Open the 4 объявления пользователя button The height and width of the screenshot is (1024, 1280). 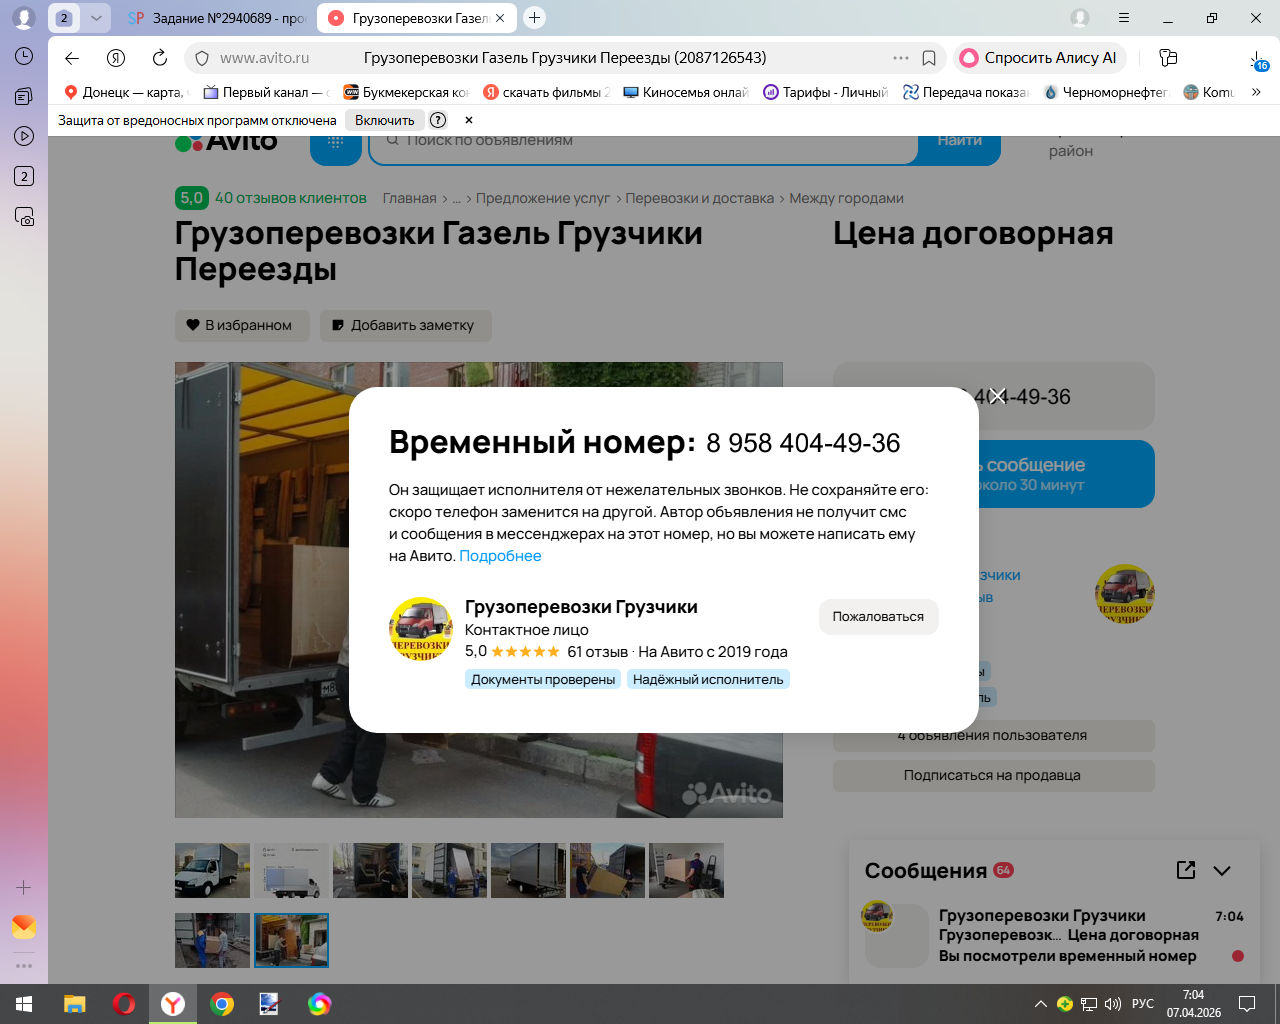click(x=993, y=736)
